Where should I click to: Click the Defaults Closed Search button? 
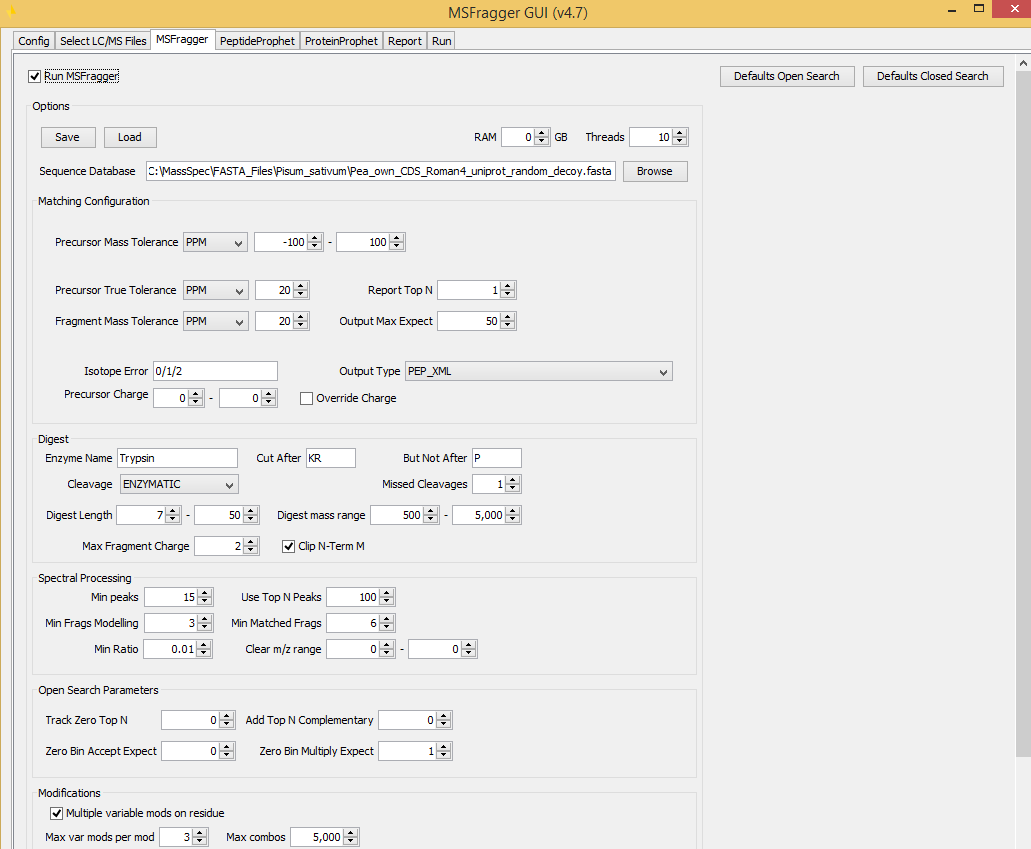932,75
